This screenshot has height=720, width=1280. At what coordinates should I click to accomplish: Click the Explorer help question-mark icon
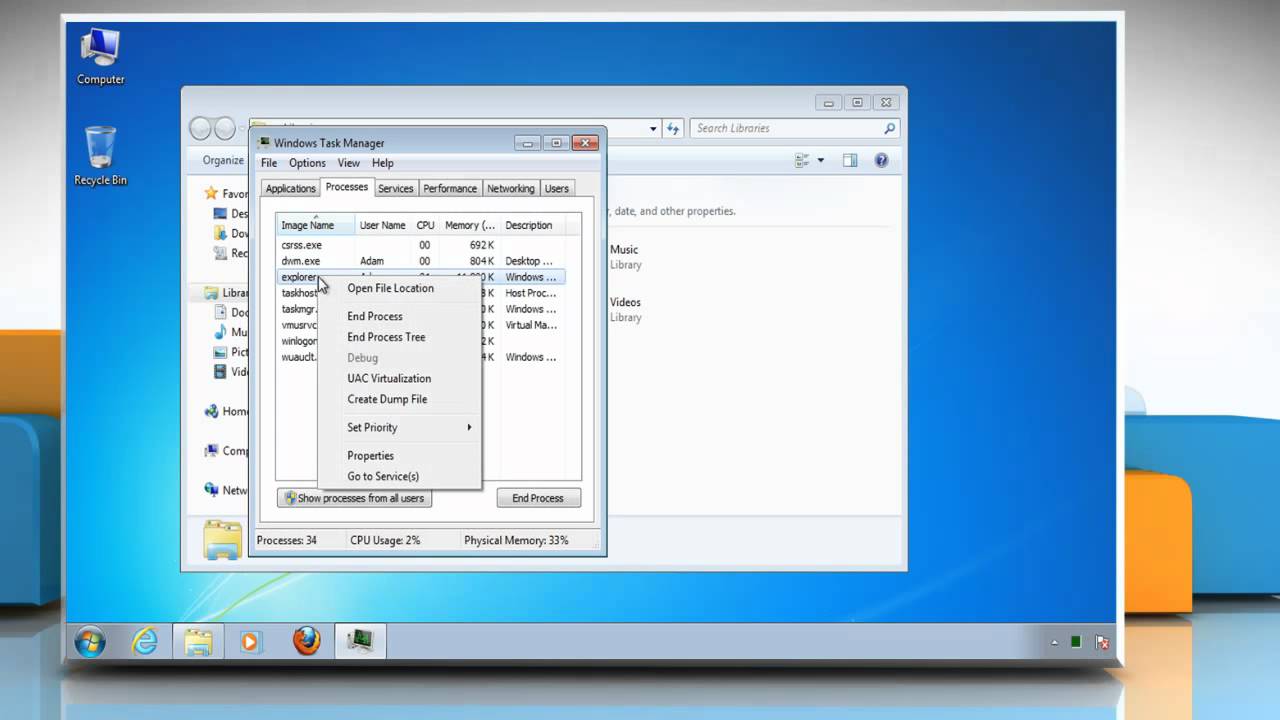881,160
